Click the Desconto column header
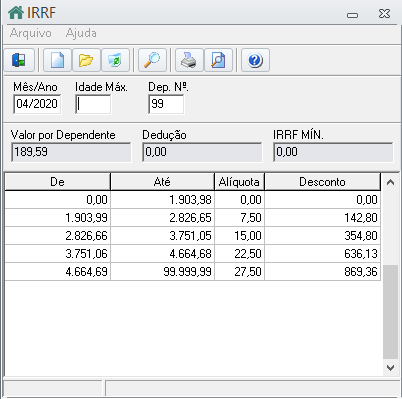402x399 pixels. pos(322,182)
